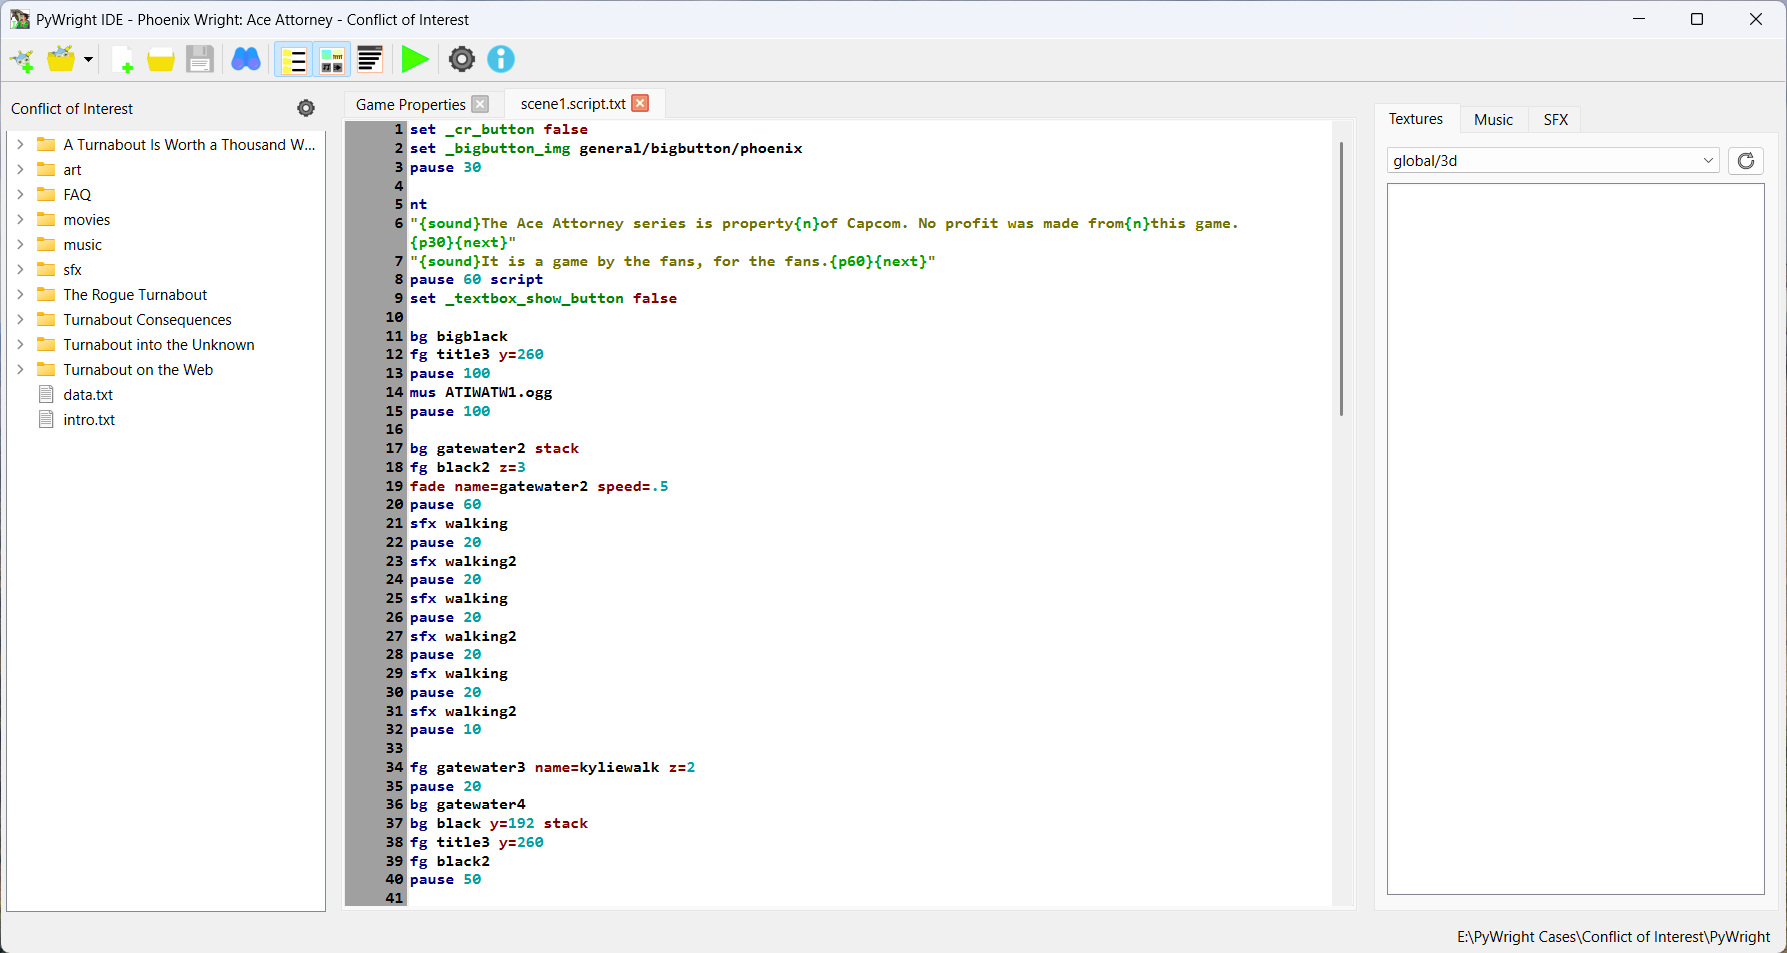Select the scene1.script.txt tab
This screenshot has width=1787, height=953.
coord(573,104)
